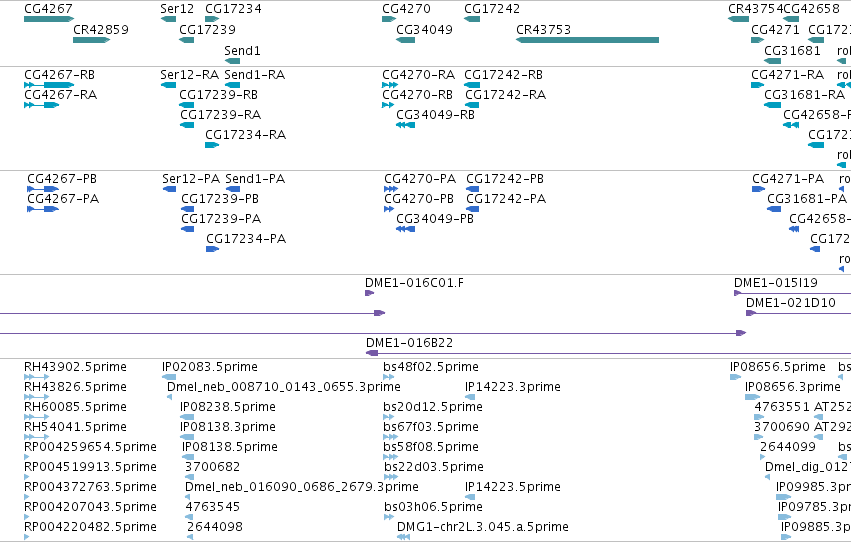Viewport: 851px width, 542px height.
Task: Select EST bs48f02.5prime
Action: click(x=388, y=377)
